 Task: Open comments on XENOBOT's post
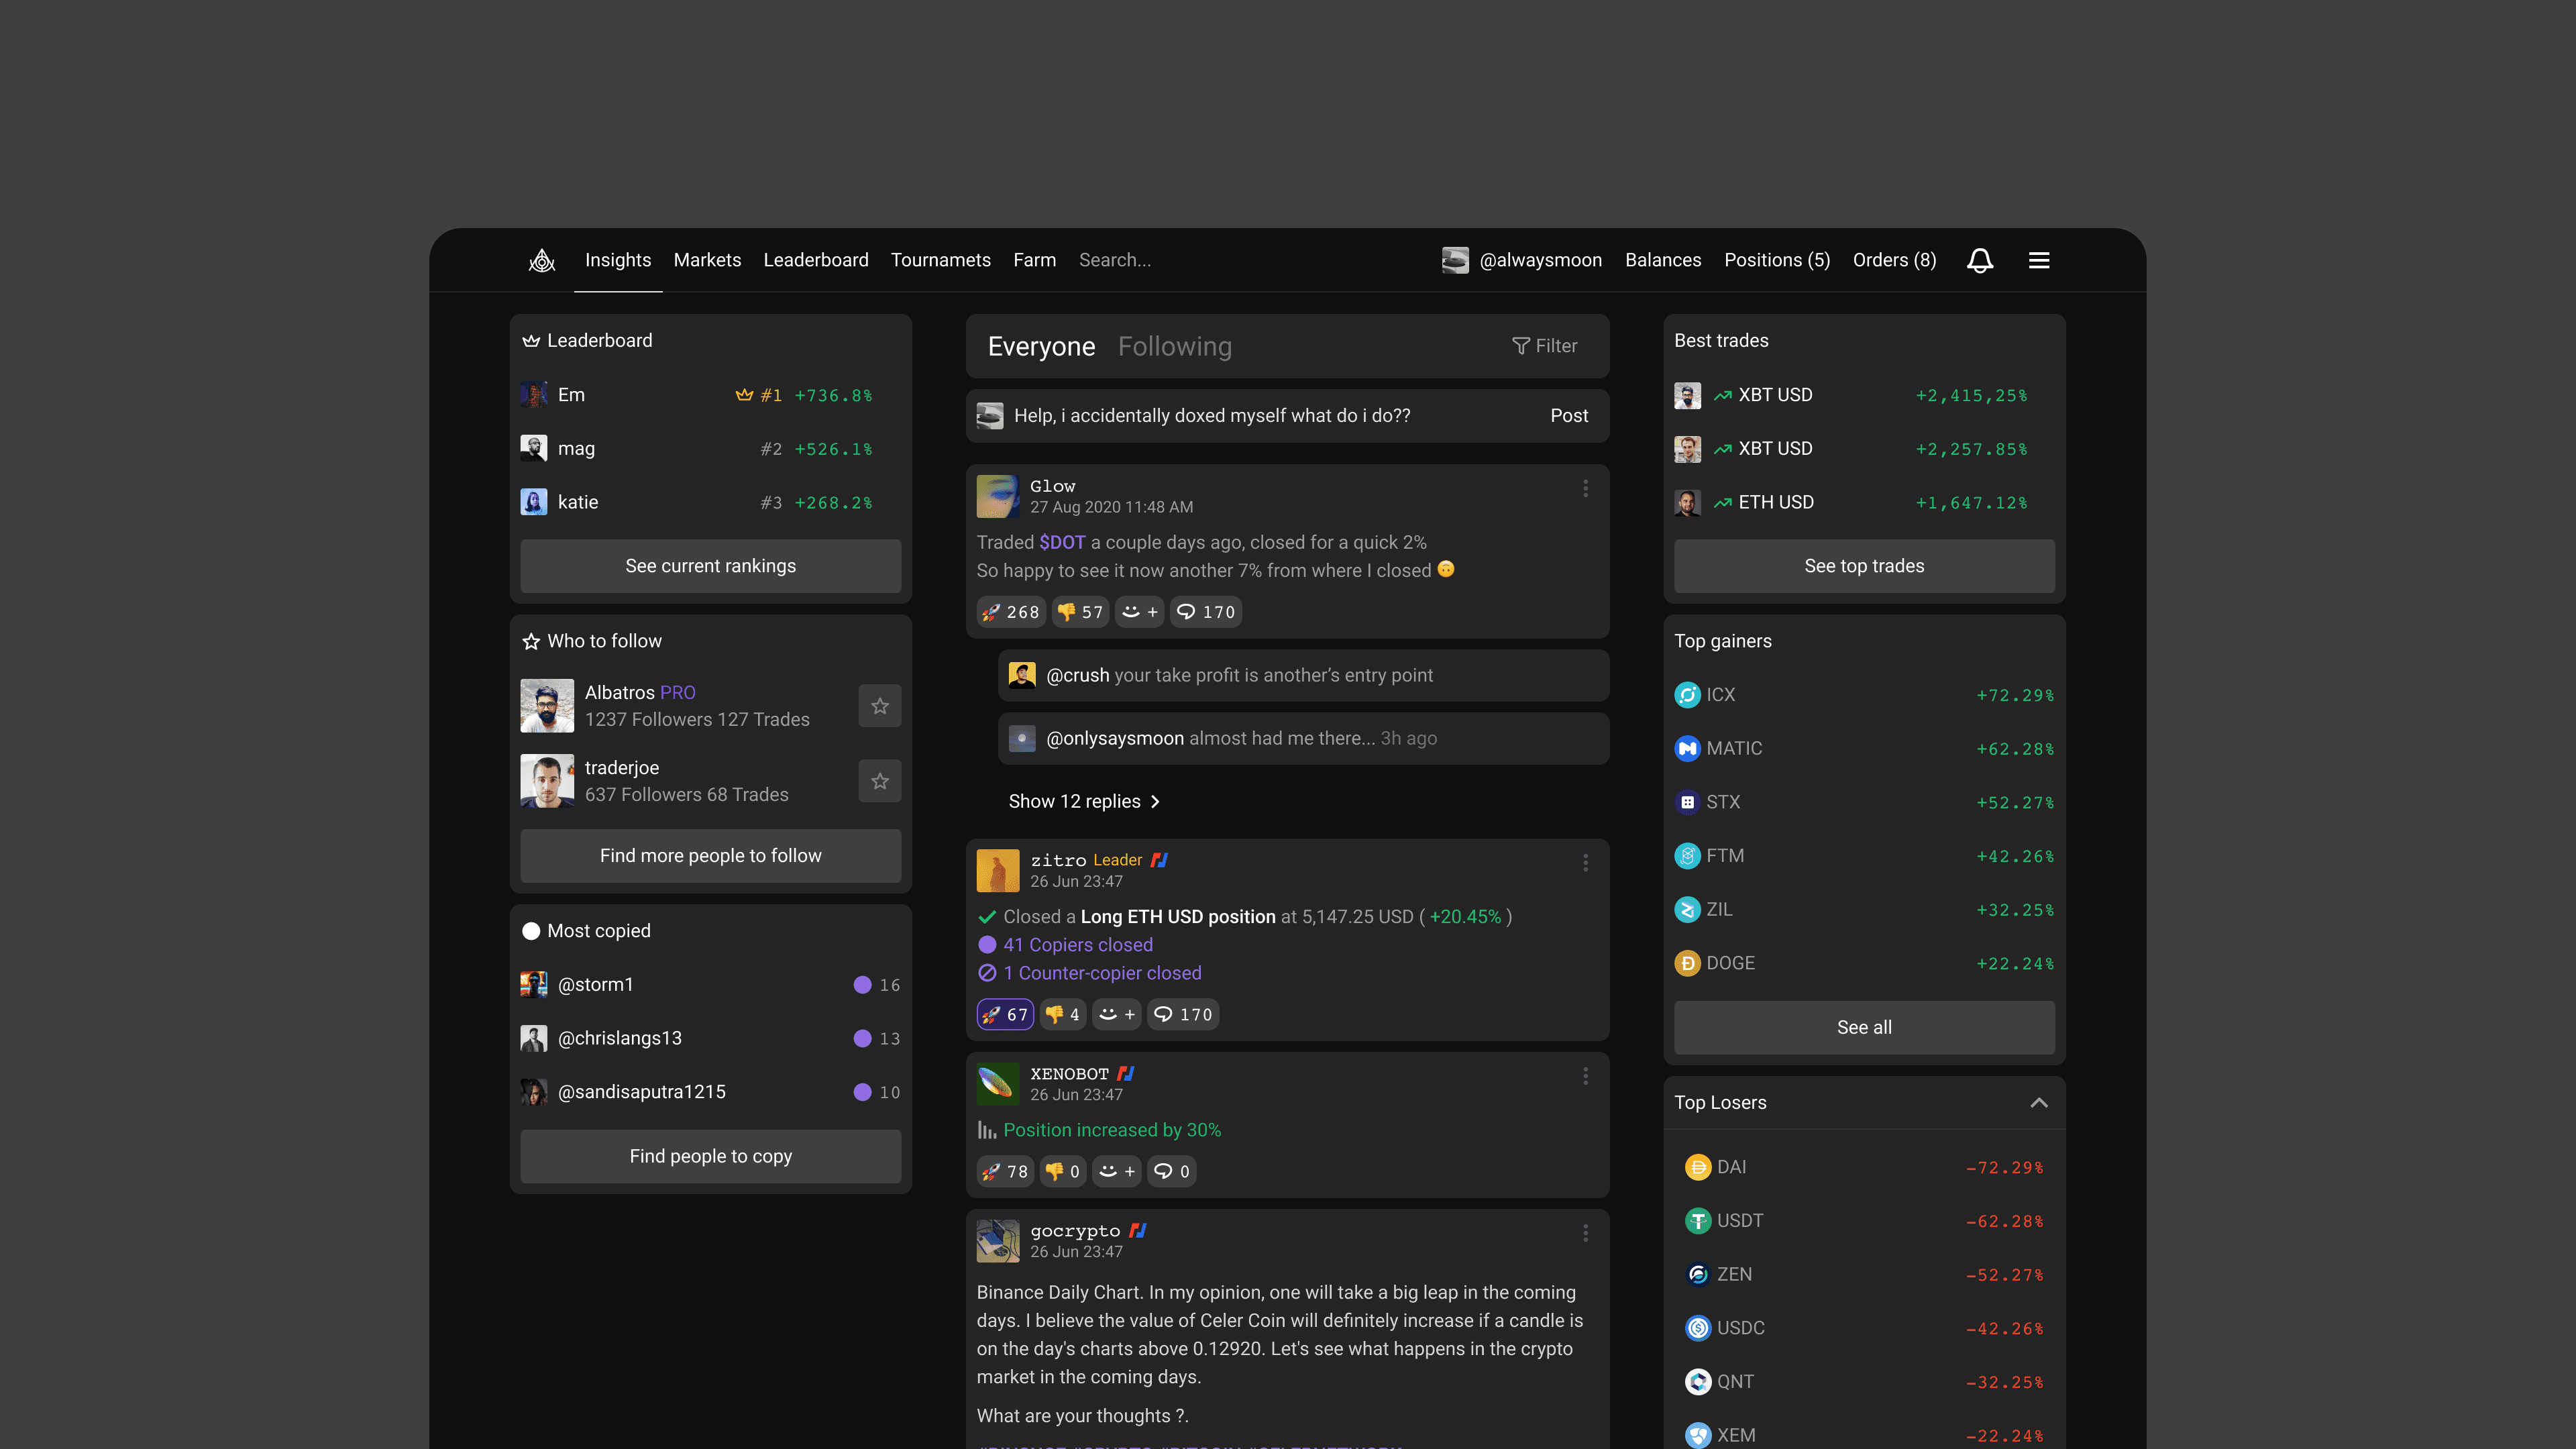click(x=1170, y=1172)
